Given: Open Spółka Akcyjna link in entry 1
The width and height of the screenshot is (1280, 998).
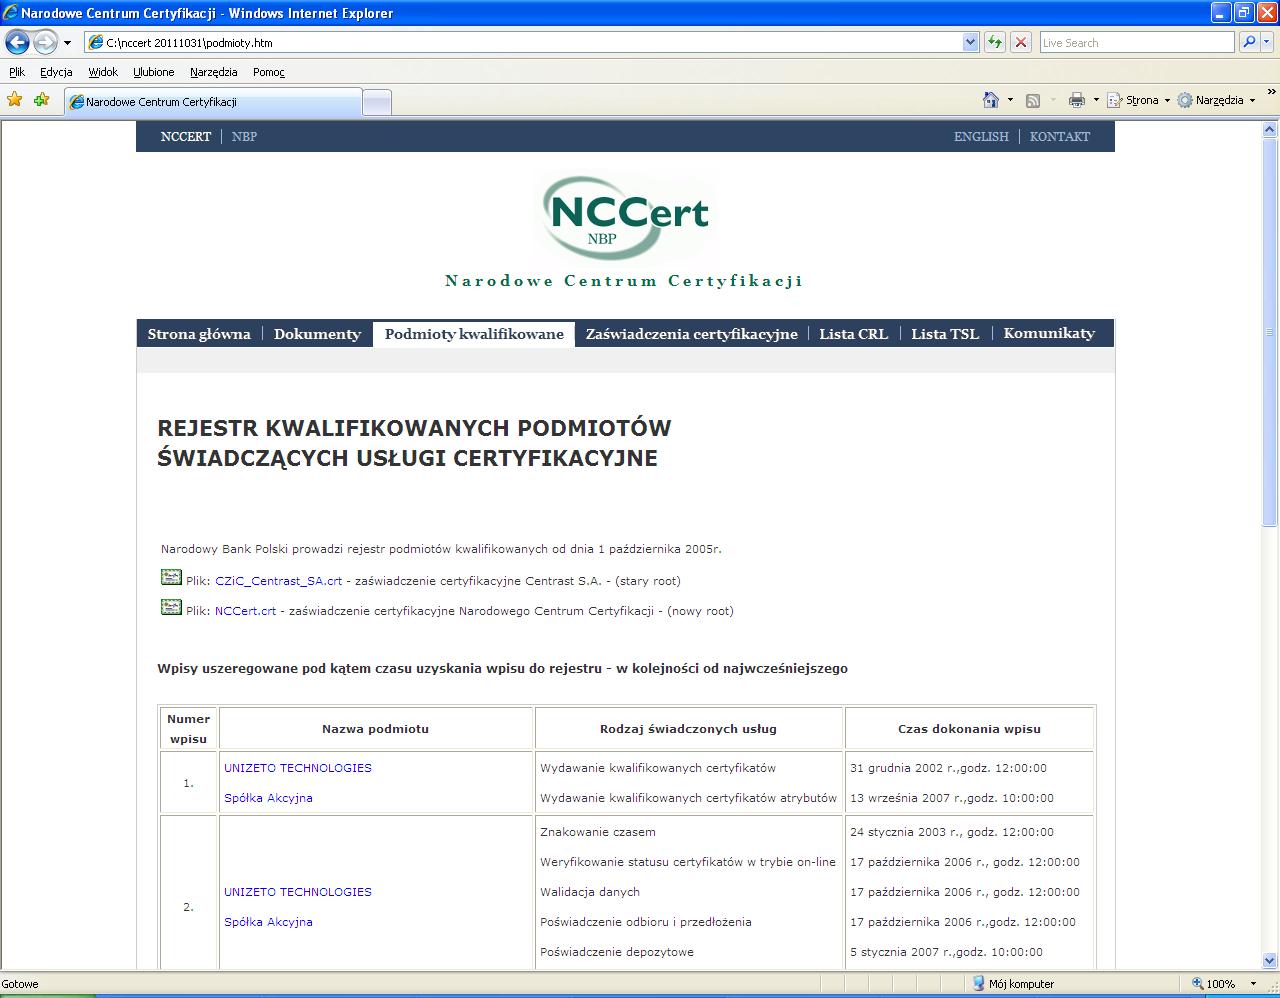Looking at the screenshot, I should (x=268, y=798).
